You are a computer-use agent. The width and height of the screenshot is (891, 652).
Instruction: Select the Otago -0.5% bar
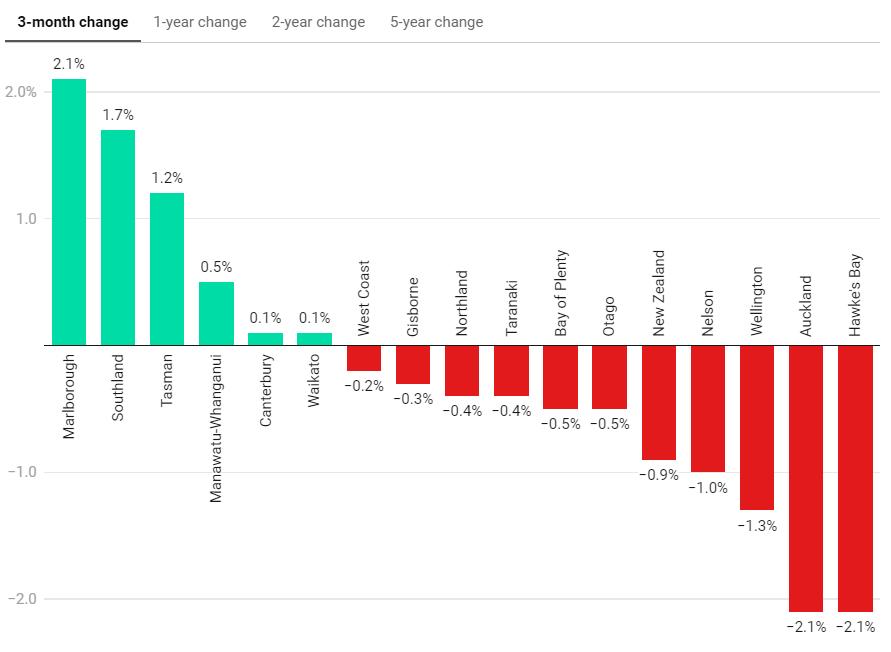tap(609, 377)
